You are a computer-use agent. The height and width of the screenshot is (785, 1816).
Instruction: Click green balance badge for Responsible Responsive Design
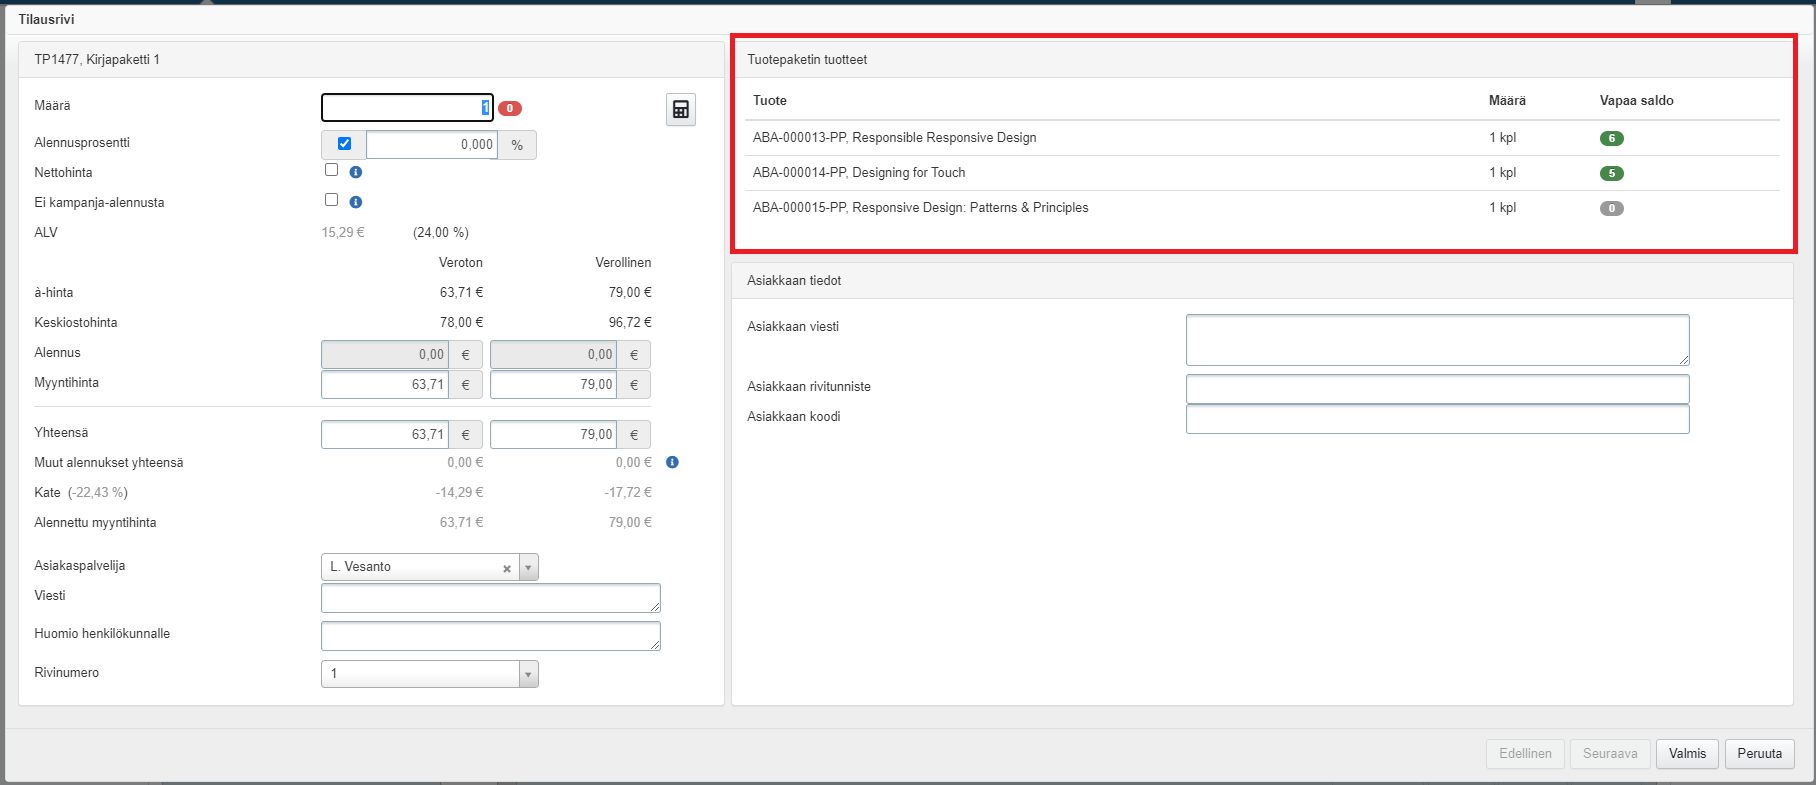pyautogui.click(x=1611, y=138)
